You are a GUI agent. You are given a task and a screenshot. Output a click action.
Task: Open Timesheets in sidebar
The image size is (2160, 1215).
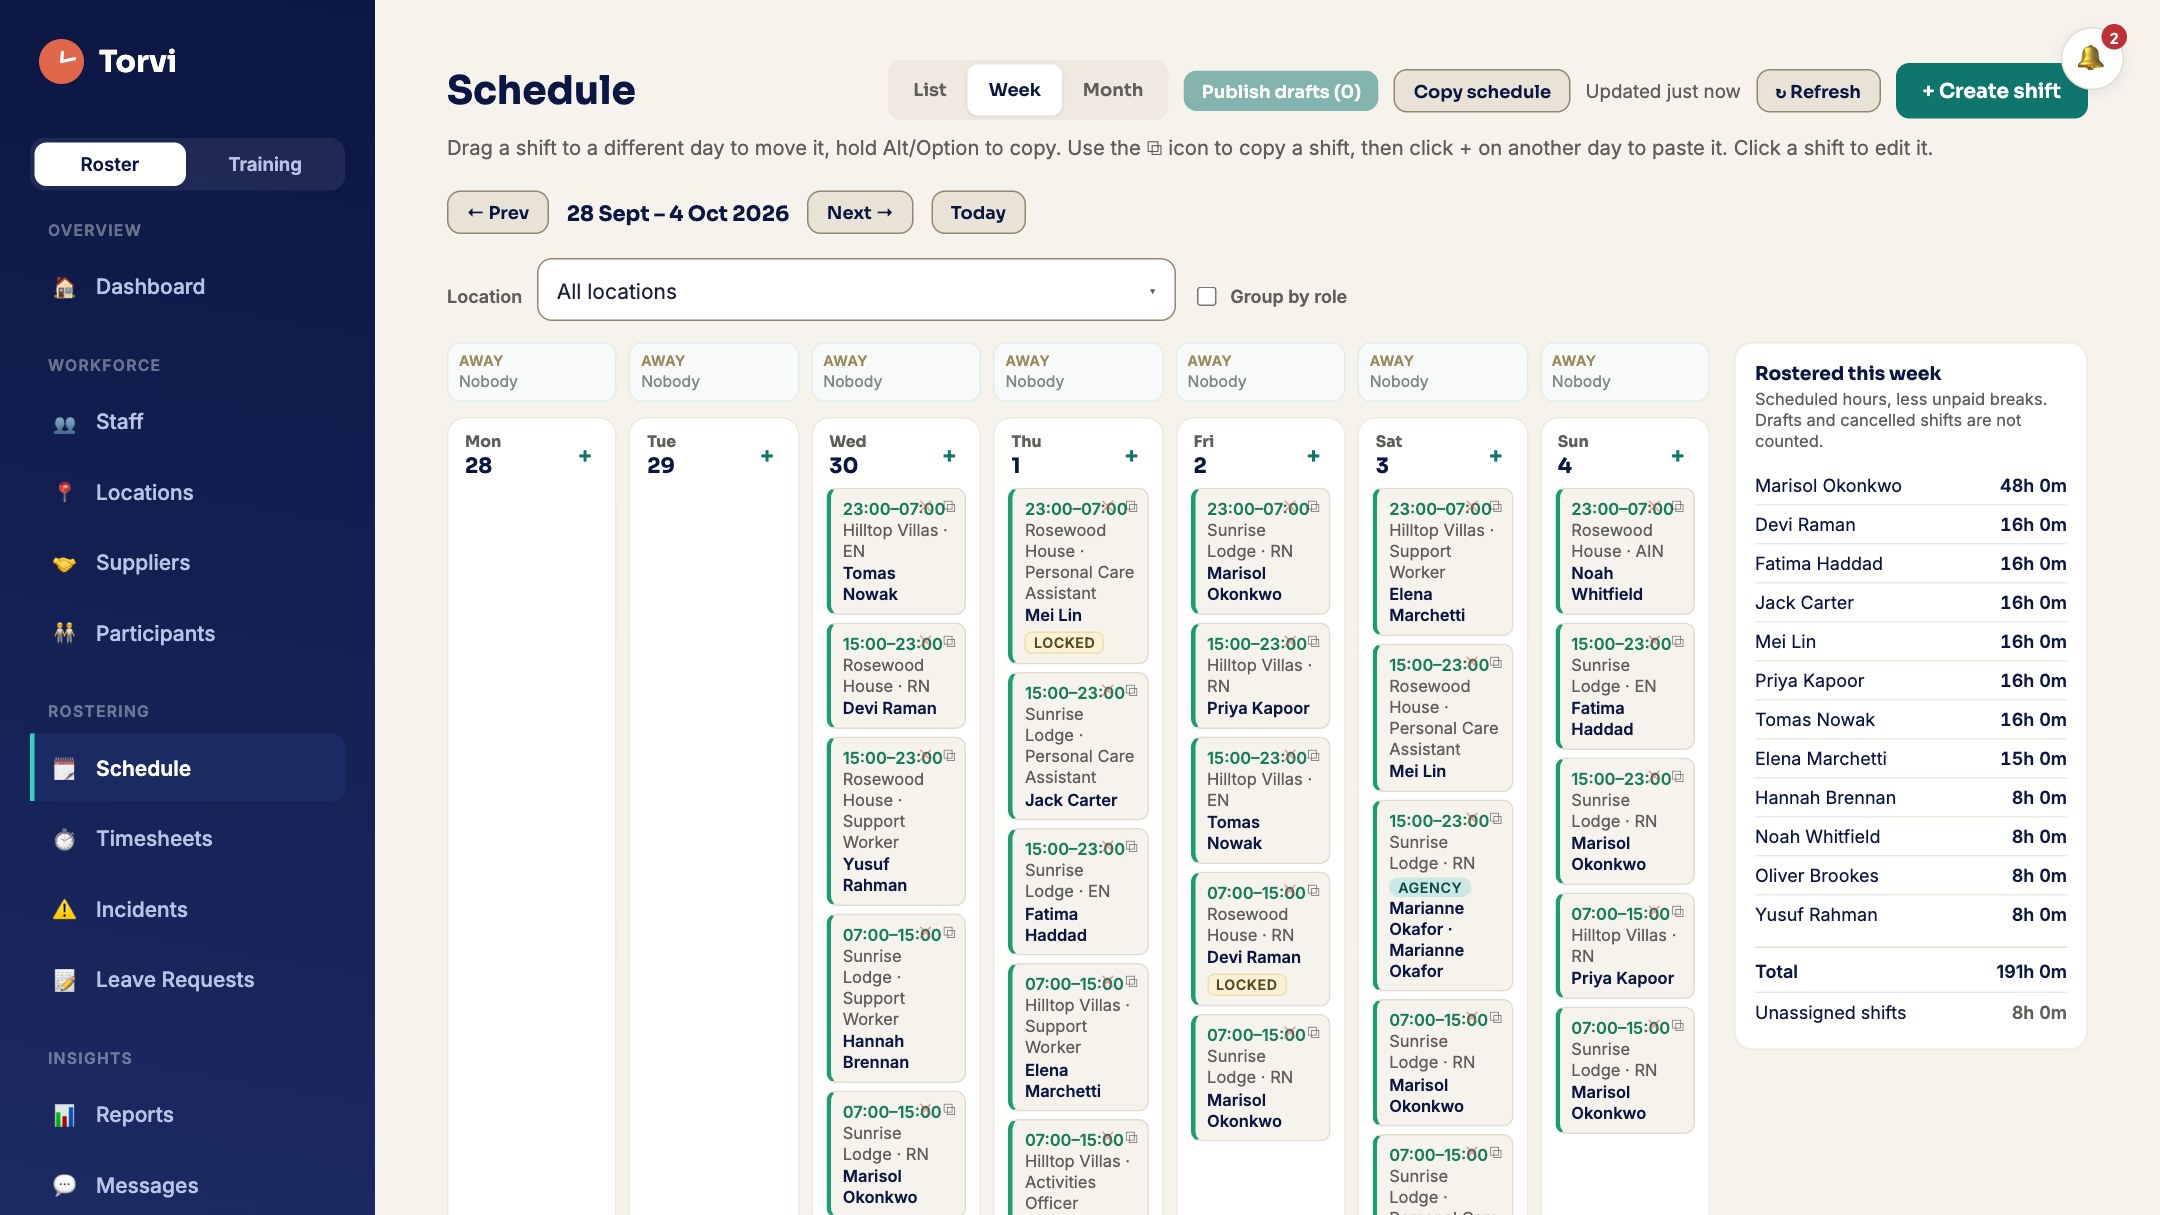point(188,839)
